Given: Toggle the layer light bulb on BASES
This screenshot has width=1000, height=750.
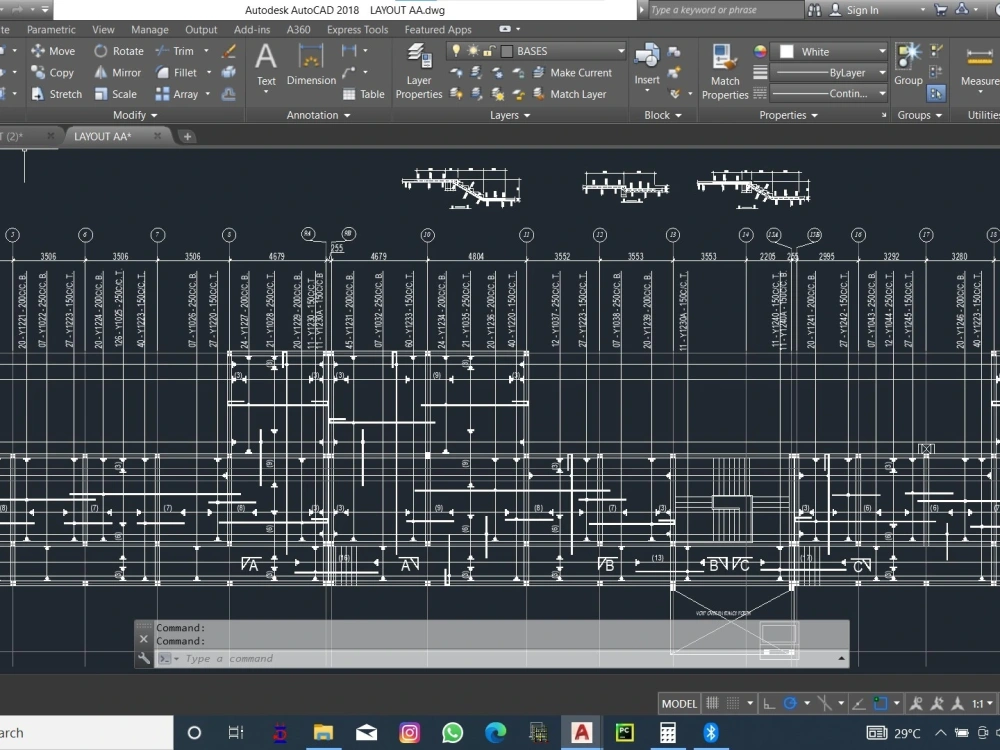Looking at the screenshot, I should 457,51.
